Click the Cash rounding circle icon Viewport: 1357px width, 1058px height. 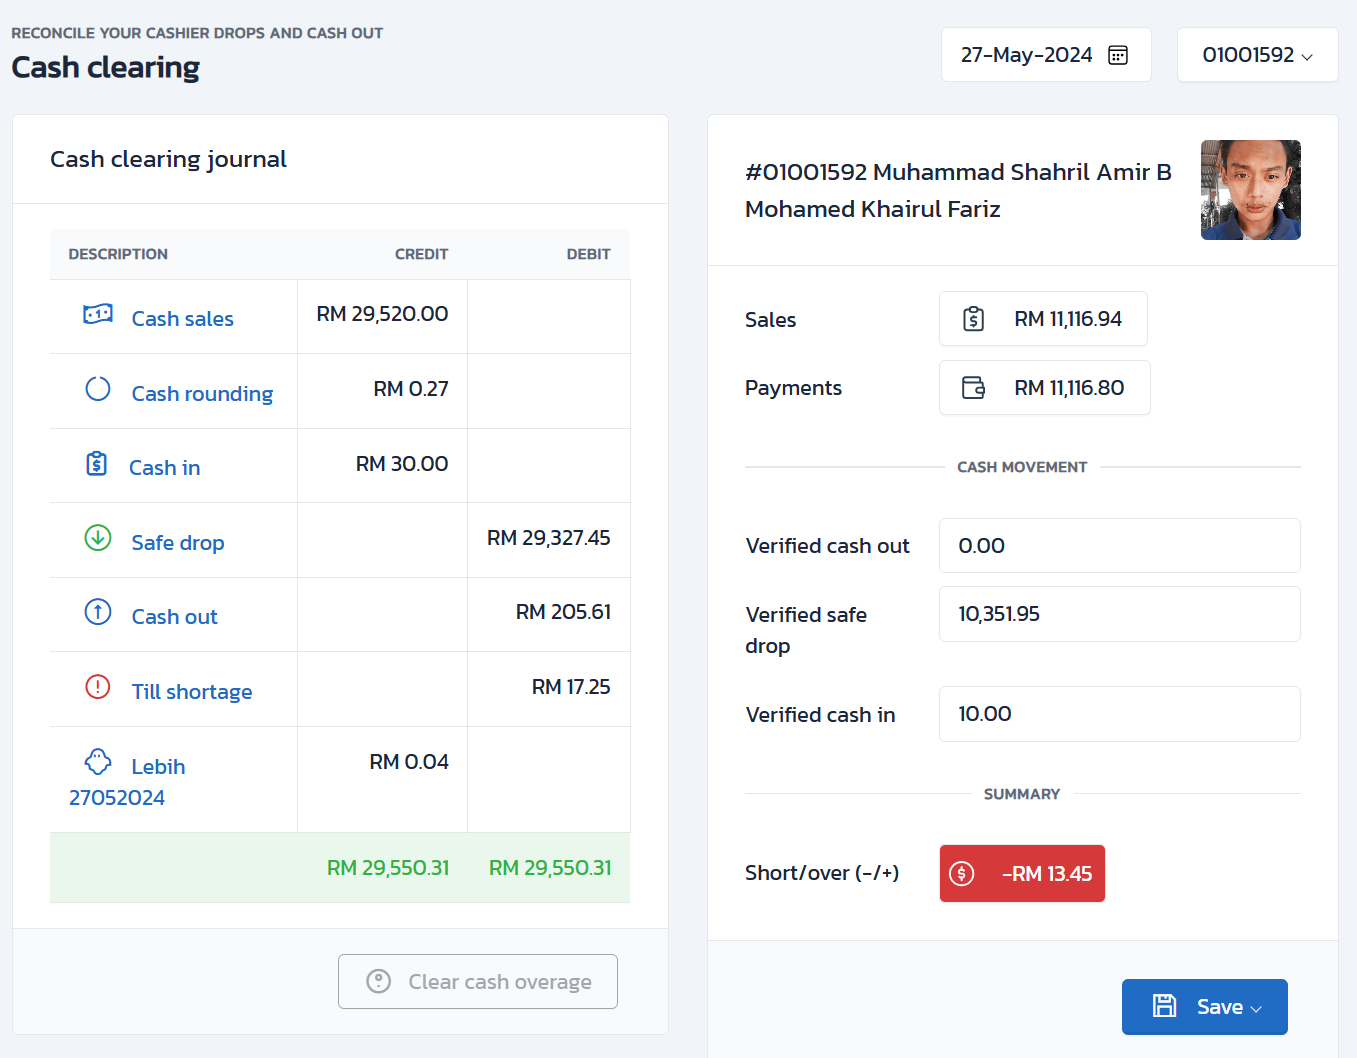click(98, 389)
